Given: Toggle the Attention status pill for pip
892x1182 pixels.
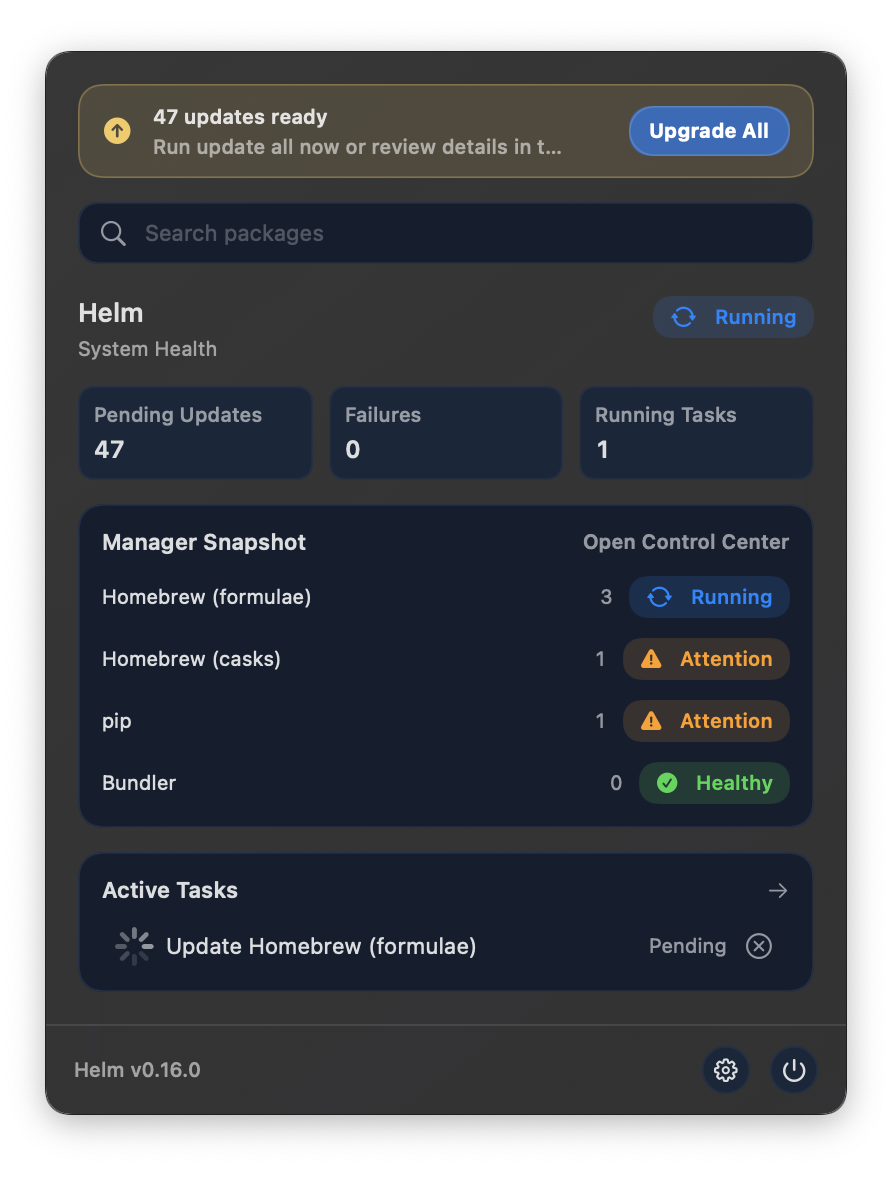Looking at the screenshot, I should [x=706, y=721].
